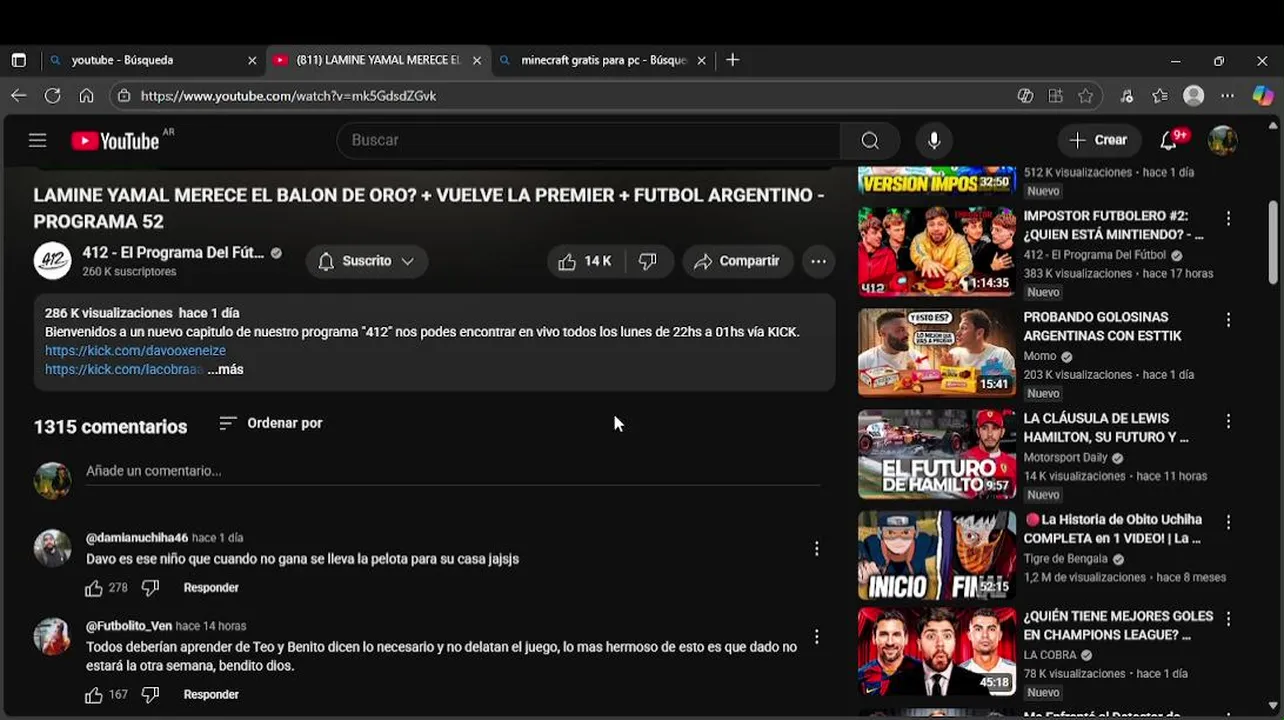The image size is (1284, 720).
Task: Open the Historia de Obito Uchiha thumbnail
Action: point(937,555)
